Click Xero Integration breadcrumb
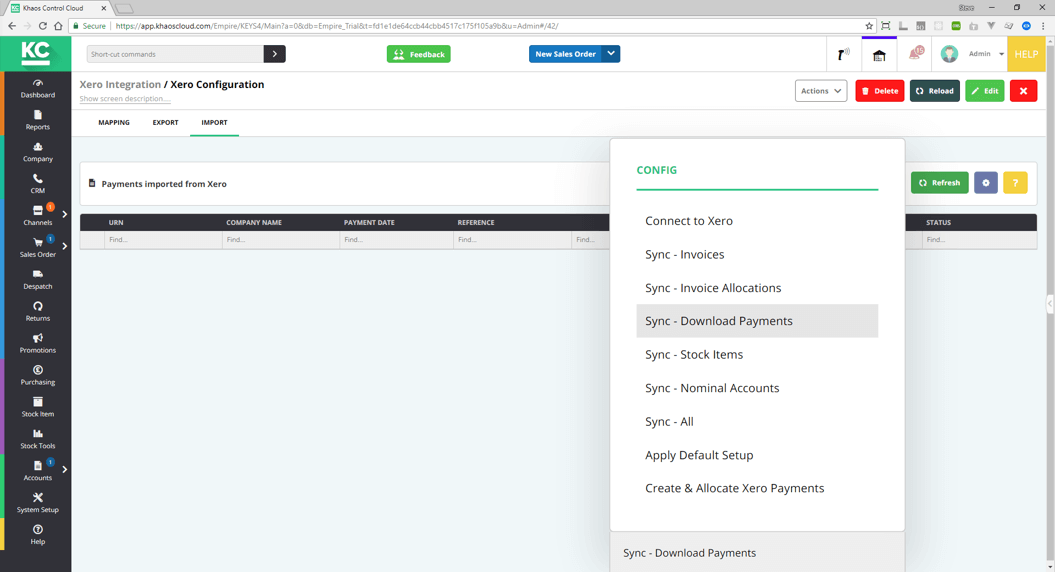1055x572 pixels. 120,84
